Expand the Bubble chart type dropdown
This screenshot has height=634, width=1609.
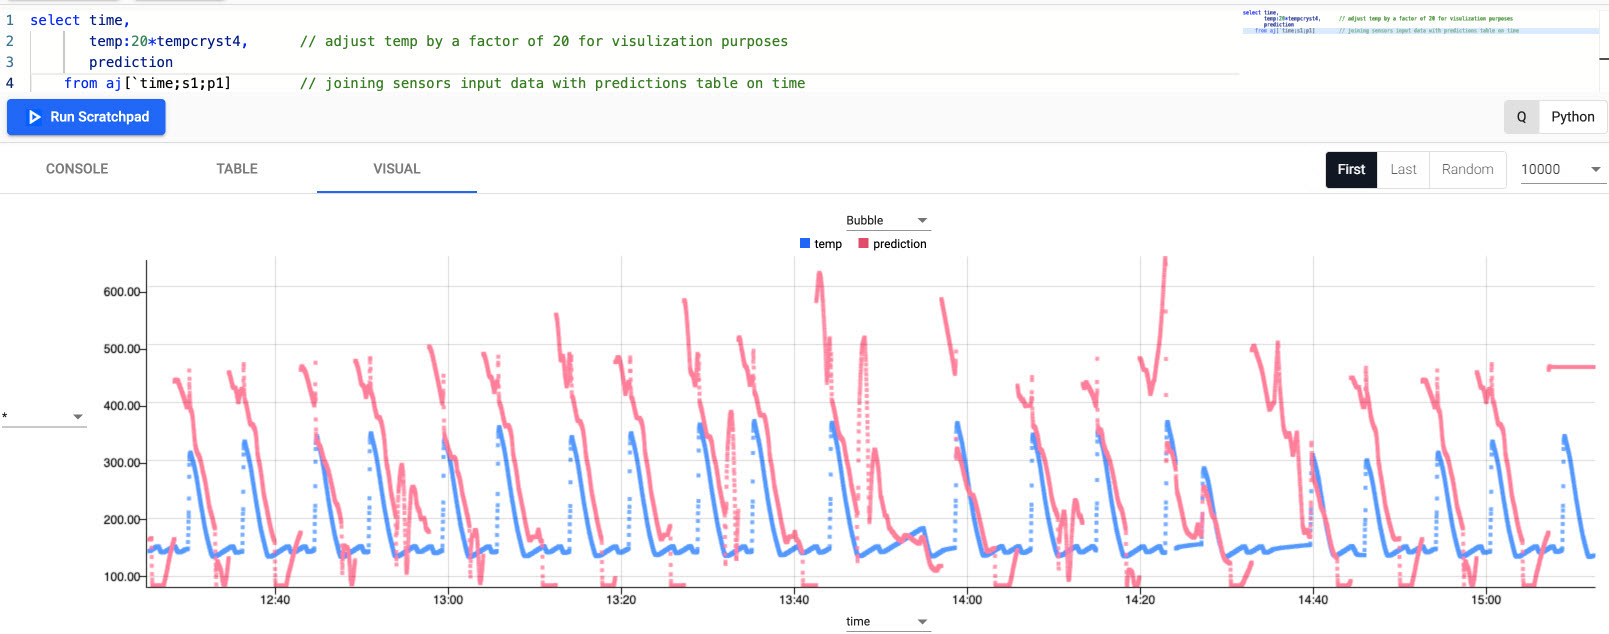click(887, 220)
